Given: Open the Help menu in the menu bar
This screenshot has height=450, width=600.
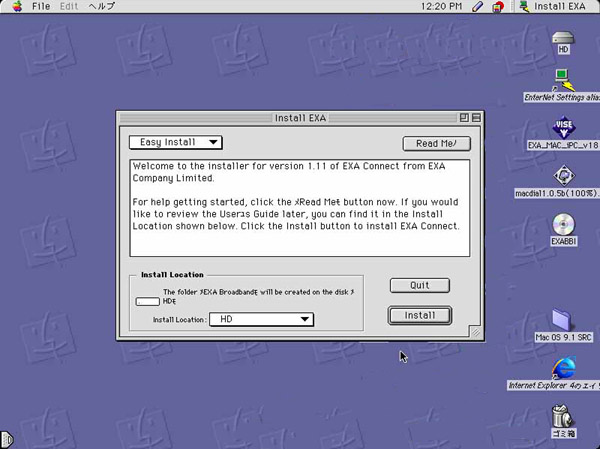Looking at the screenshot, I should pyautogui.click(x=103, y=7).
